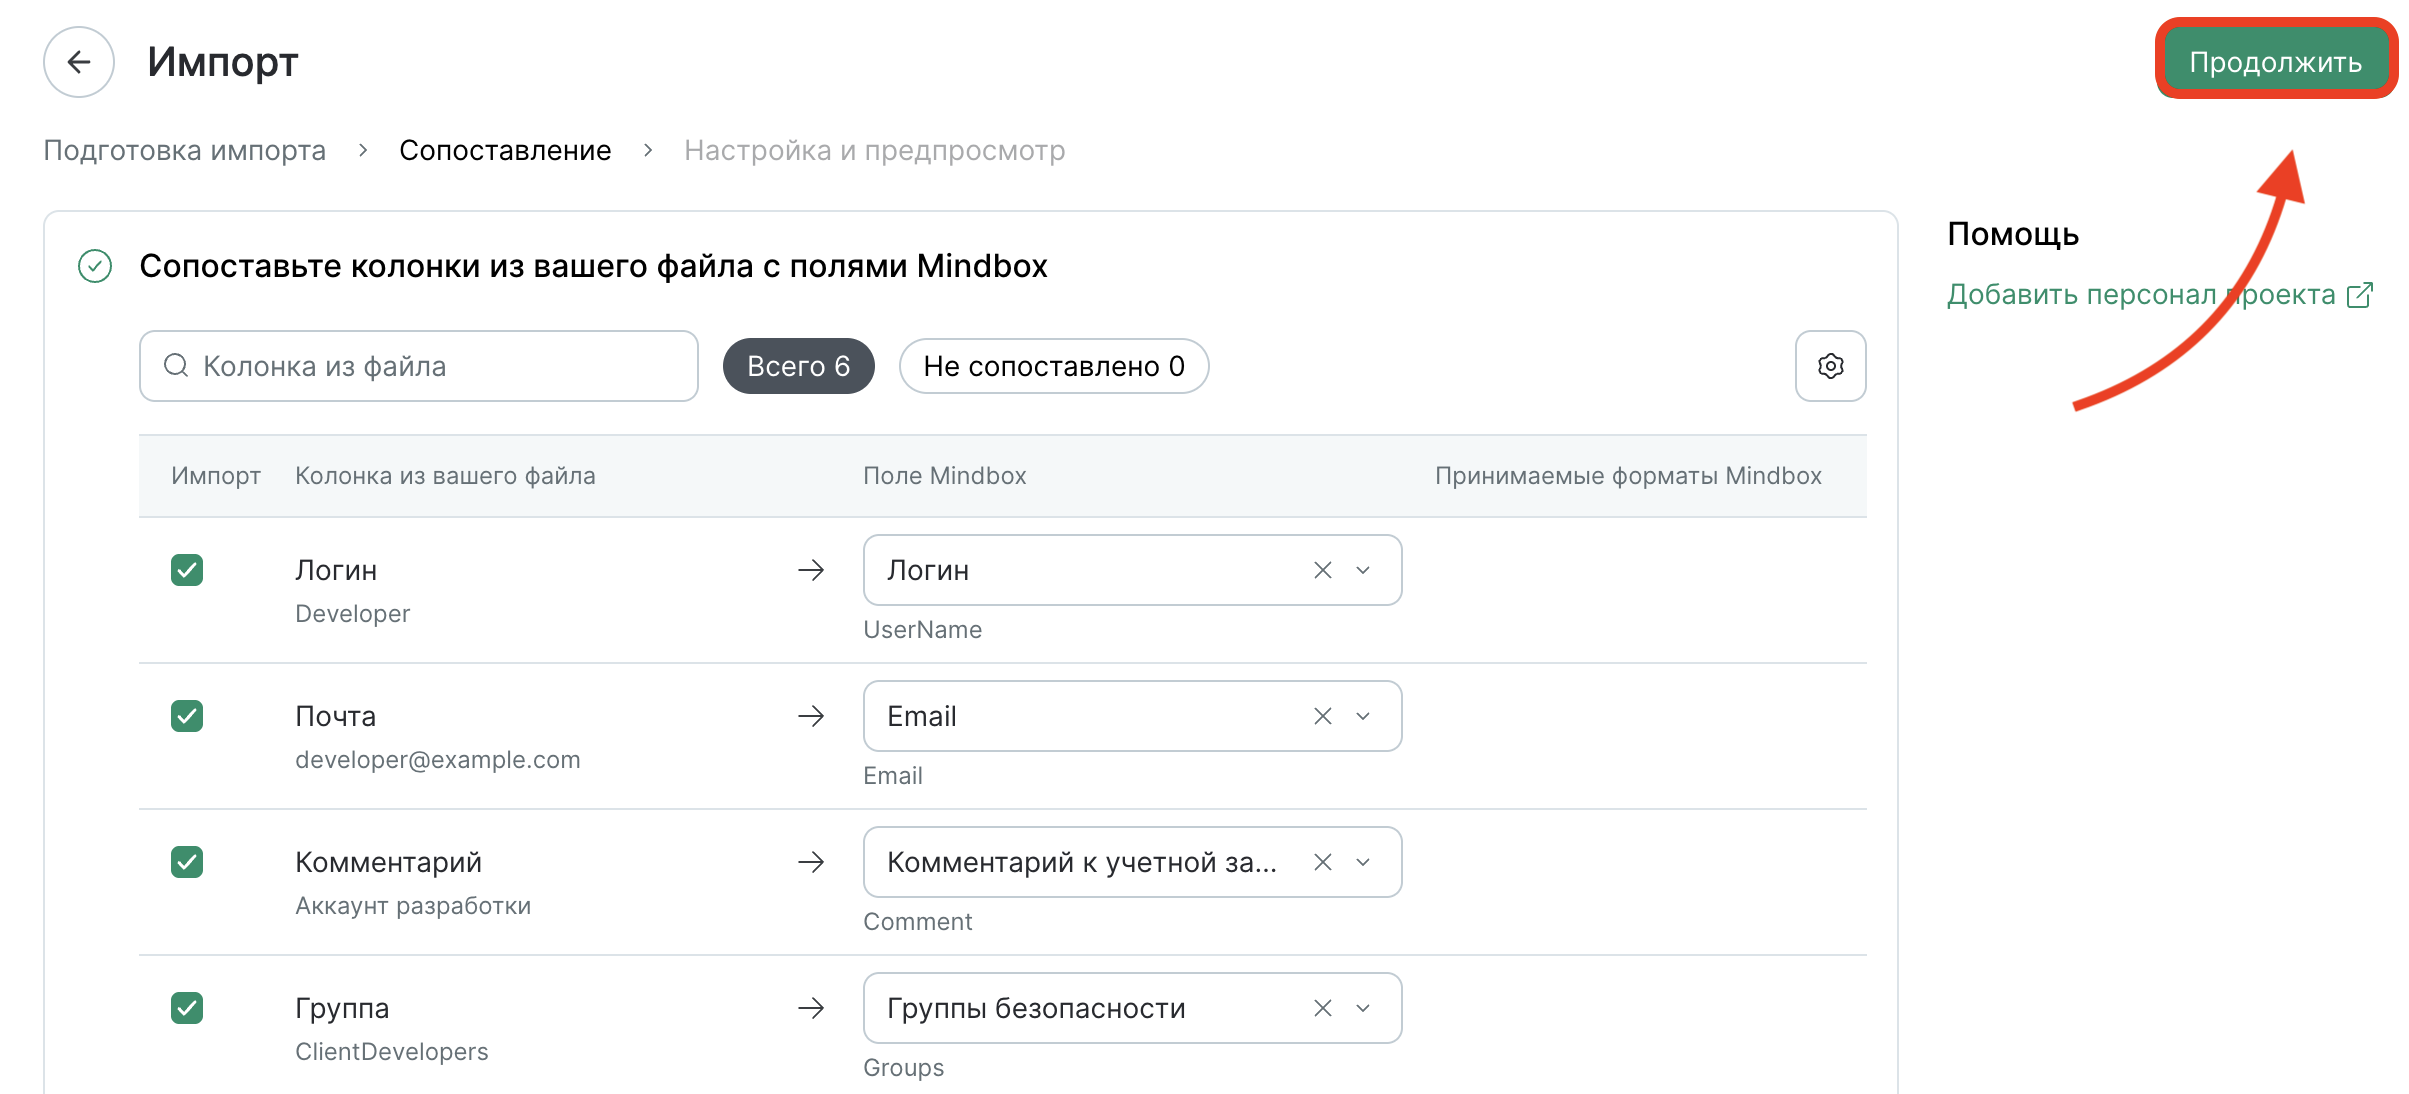The image size is (2409, 1094).
Task: Click the green checkmark status icon
Action: tap(95, 266)
